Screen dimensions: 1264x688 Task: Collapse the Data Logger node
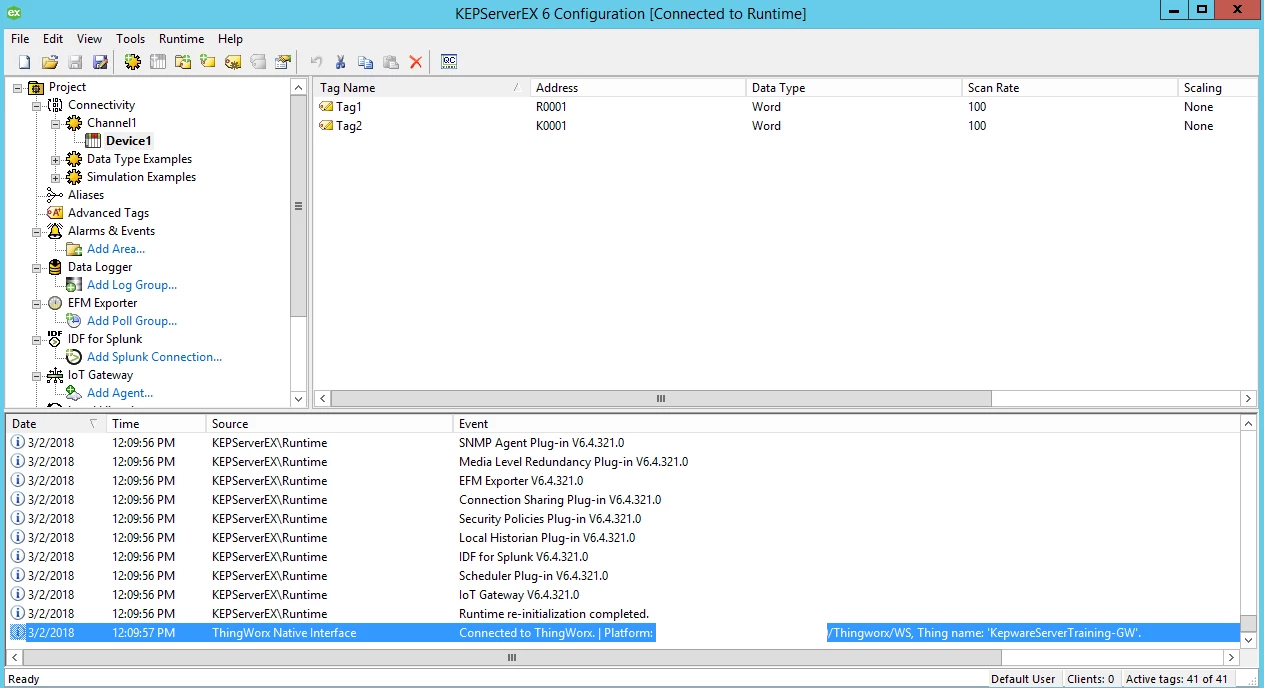point(37,267)
